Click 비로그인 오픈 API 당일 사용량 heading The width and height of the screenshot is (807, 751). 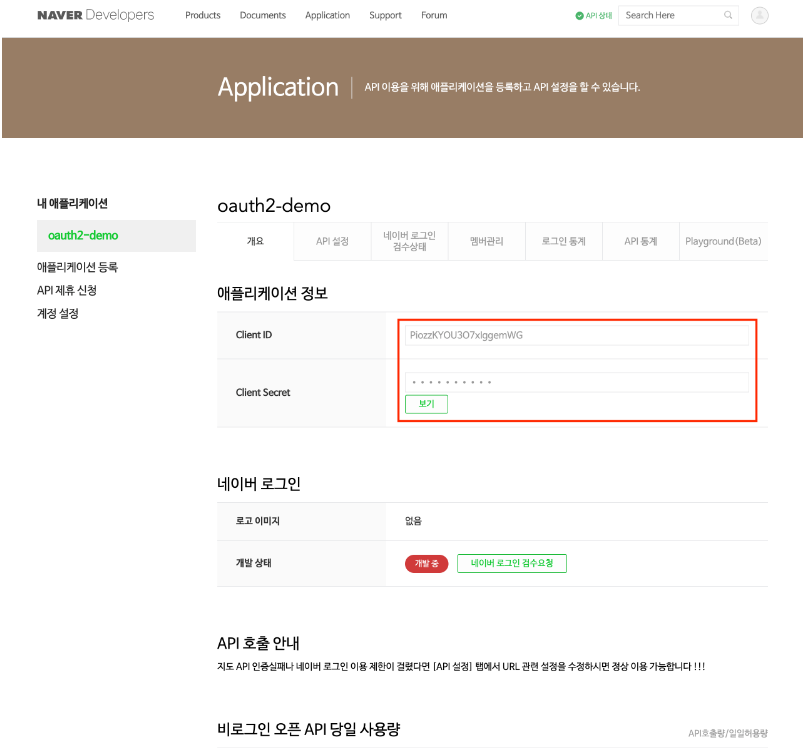[x=309, y=729]
